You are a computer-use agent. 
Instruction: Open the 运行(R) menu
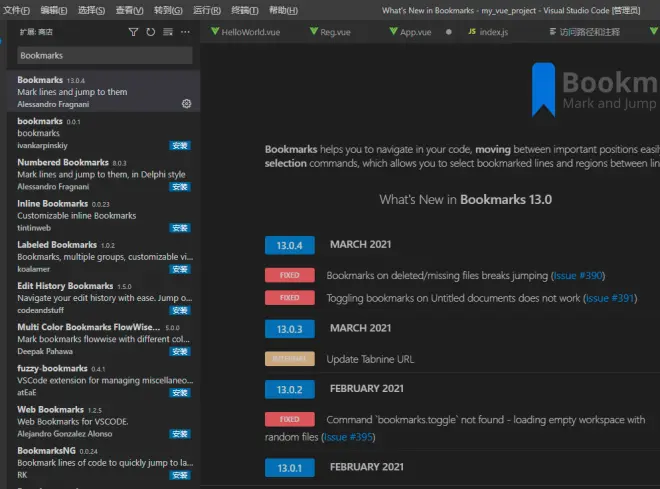(207, 10)
